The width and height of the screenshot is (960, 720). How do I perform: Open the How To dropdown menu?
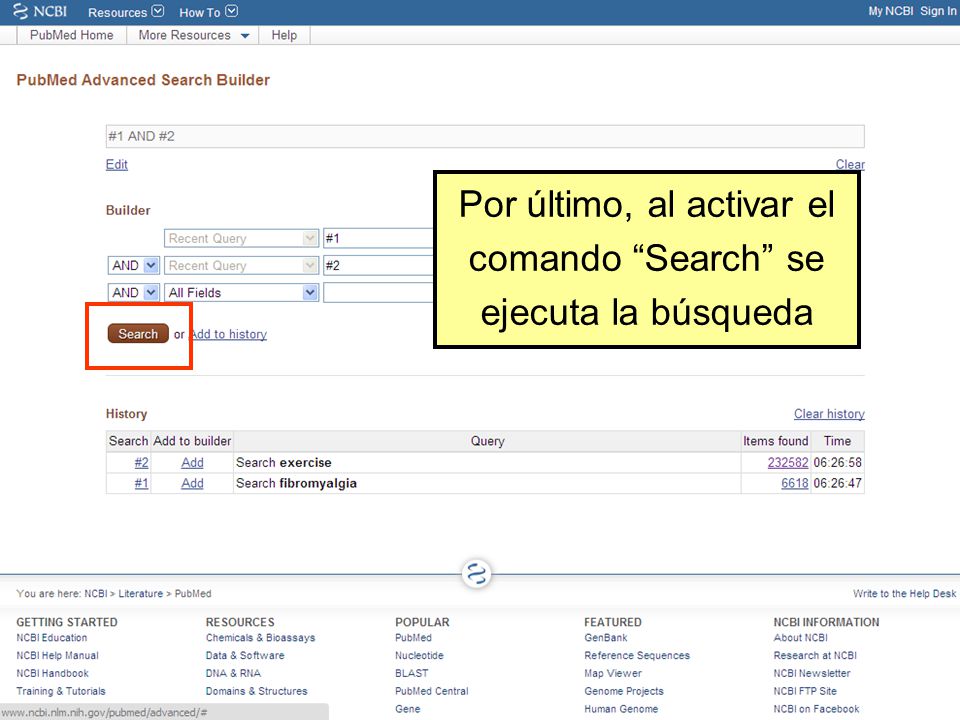point(208,12)
